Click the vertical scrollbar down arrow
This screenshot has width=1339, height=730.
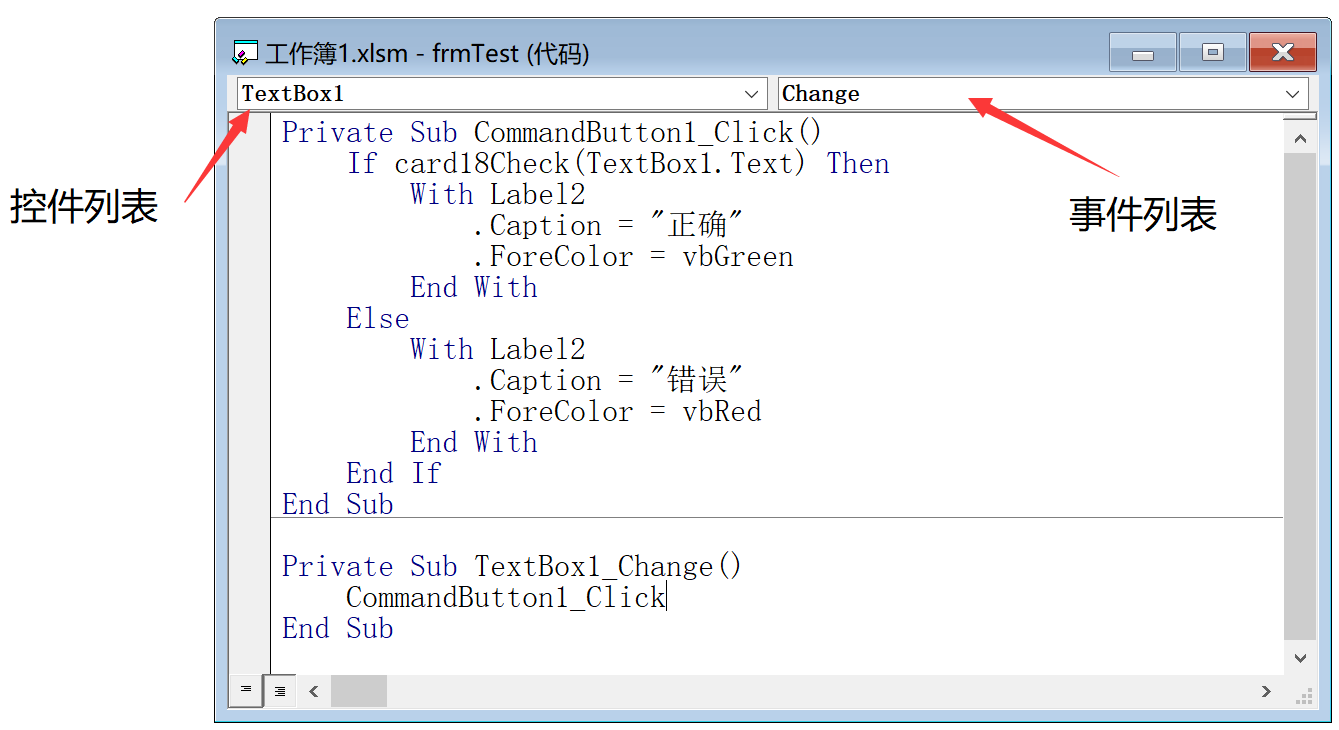(x=1299, y=658)
